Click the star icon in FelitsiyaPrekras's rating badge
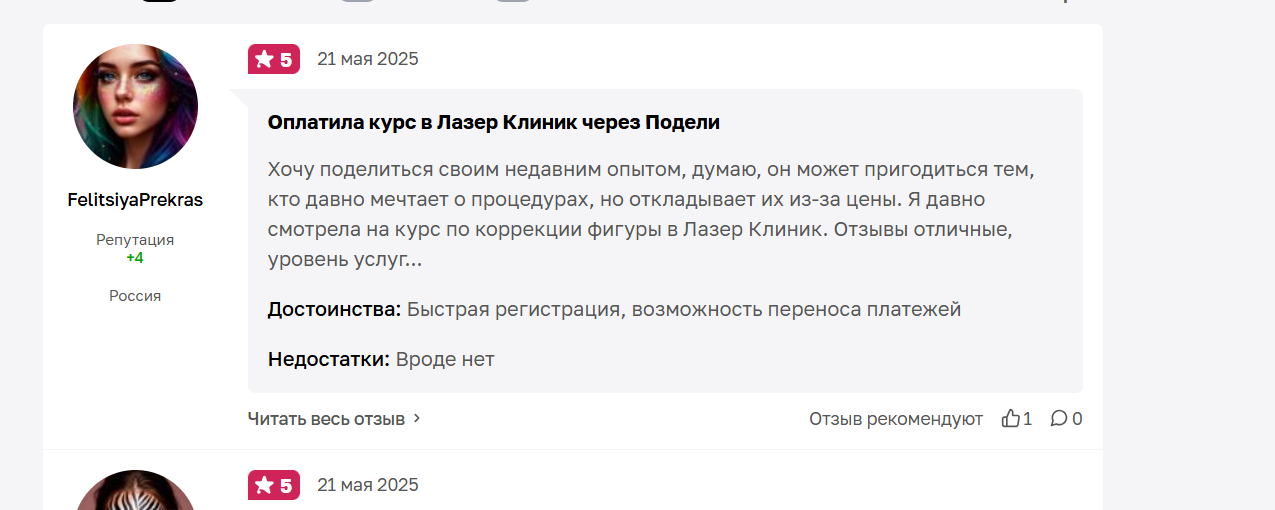The width and height of the screenshot is (1275, 510). 264,60
